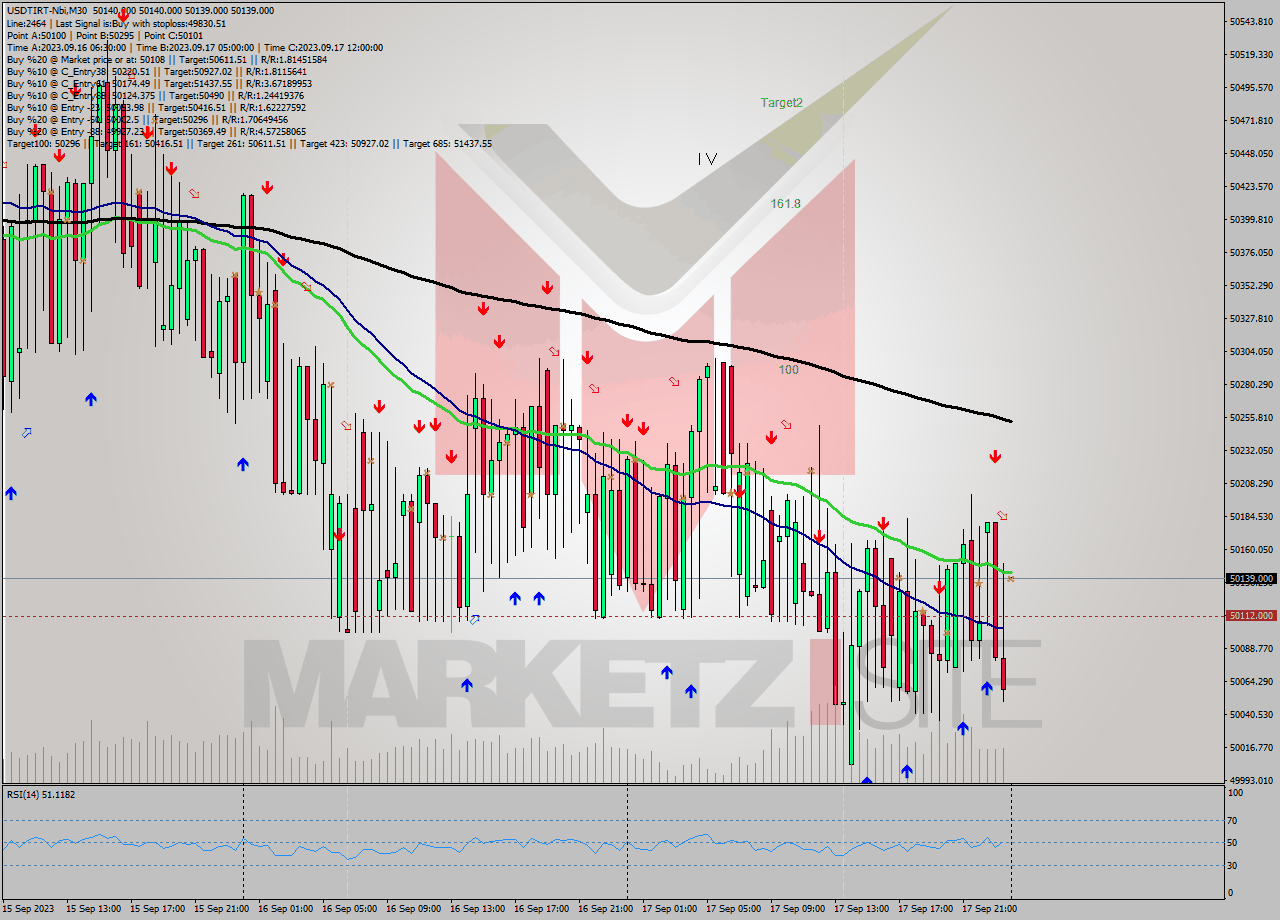This screenshot has height=920, width=1280.
Task: Click the '16 Sep 13:00' time label
Action: tap(477, 909)
